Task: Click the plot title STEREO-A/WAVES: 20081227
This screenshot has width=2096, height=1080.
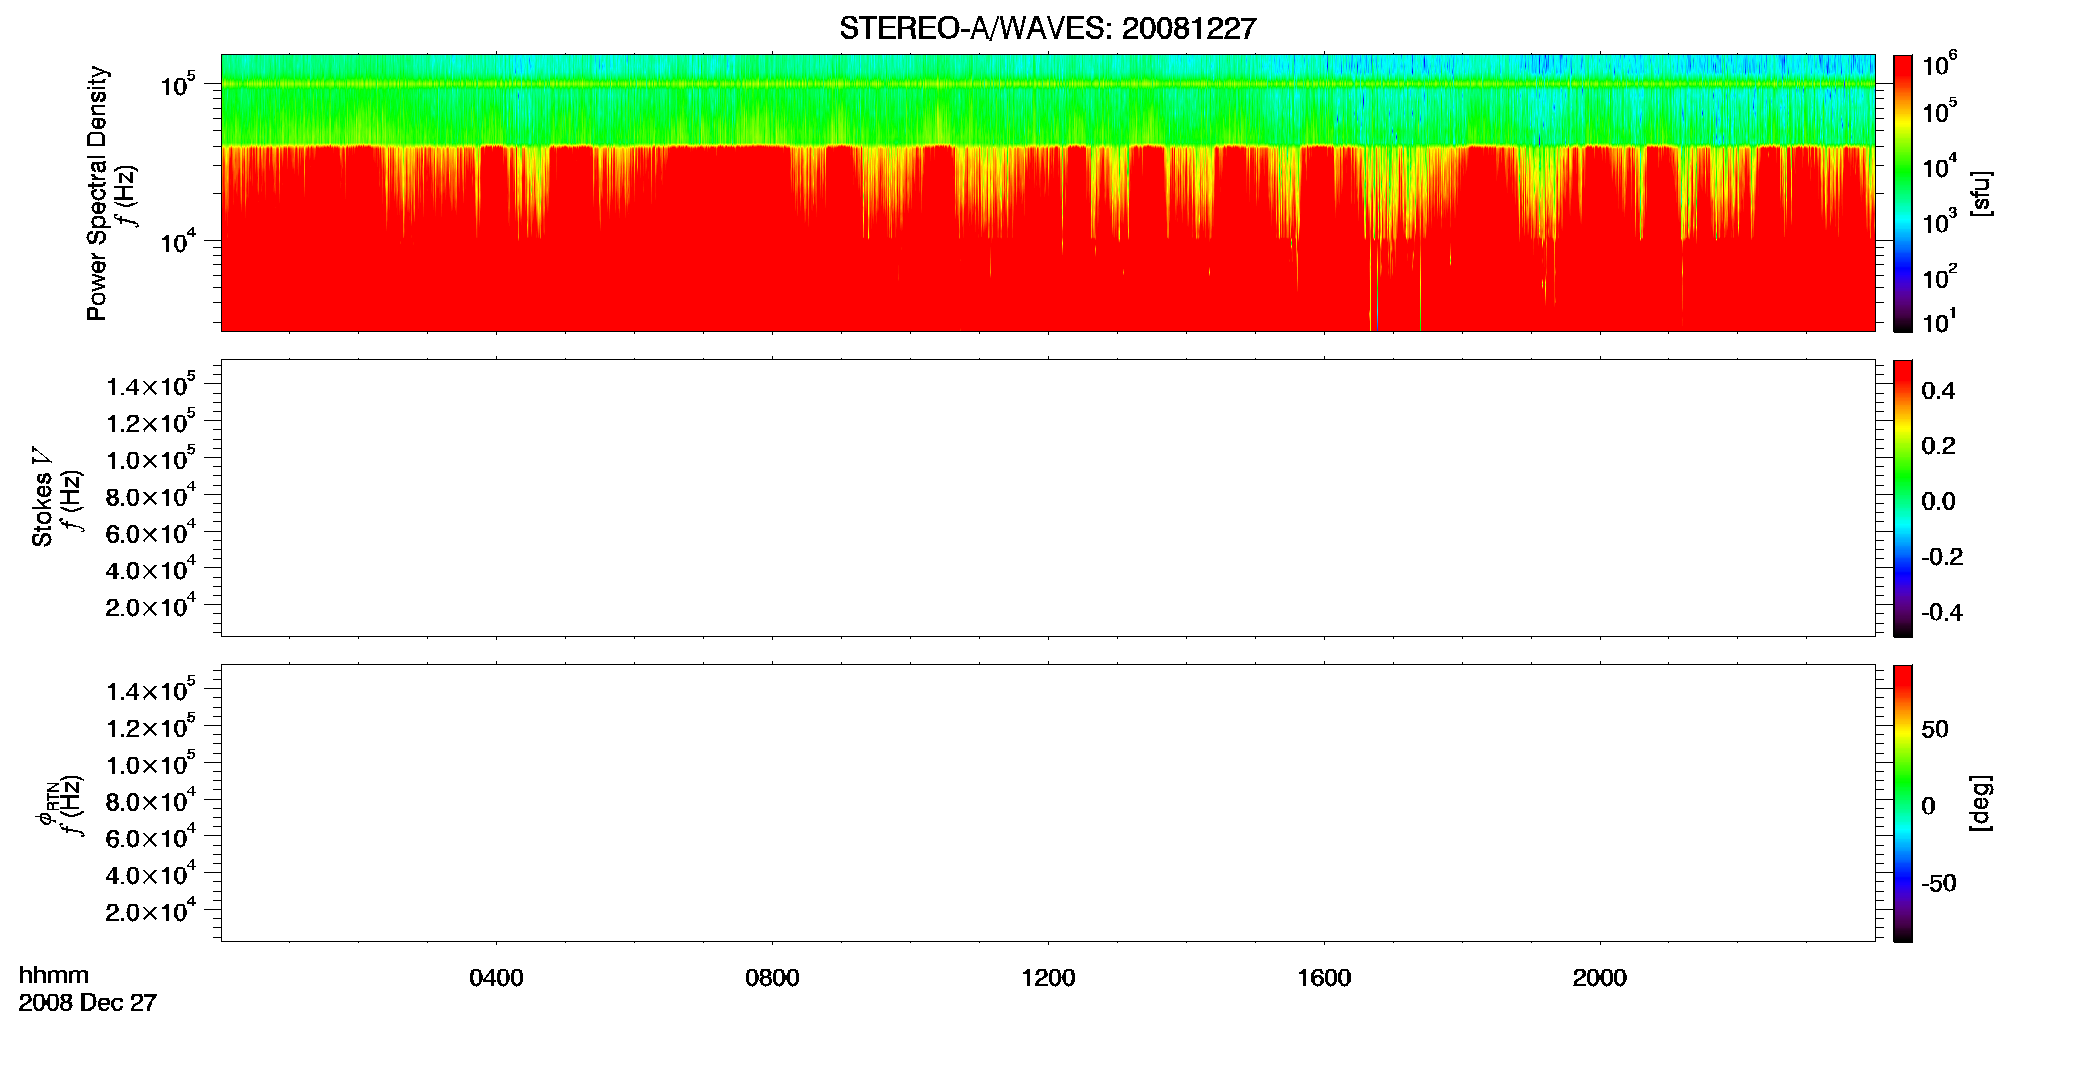Action: point(1047,29)
